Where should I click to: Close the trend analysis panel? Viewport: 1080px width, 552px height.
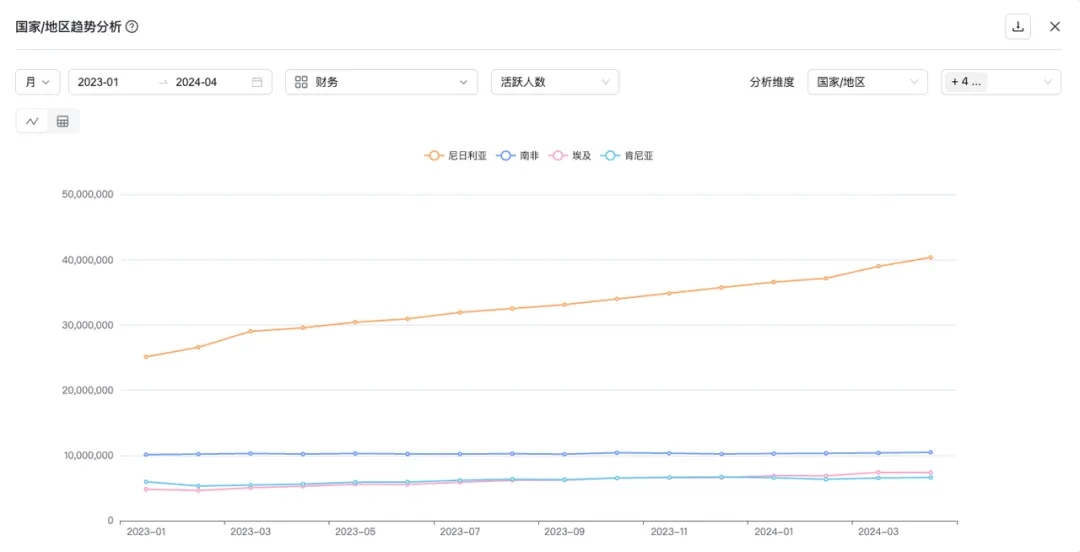(1054, 27)
